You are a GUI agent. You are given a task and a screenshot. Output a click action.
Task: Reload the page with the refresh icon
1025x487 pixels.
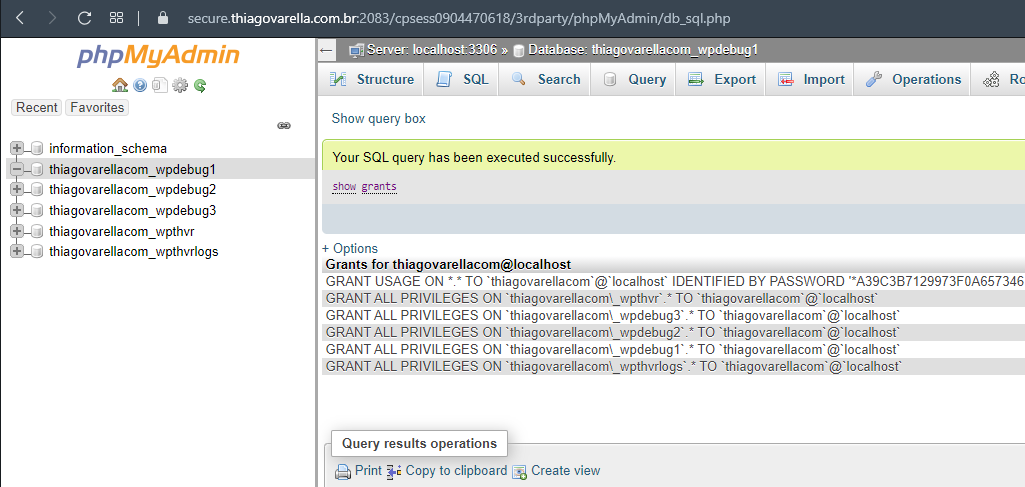click(x=84, y=18)
